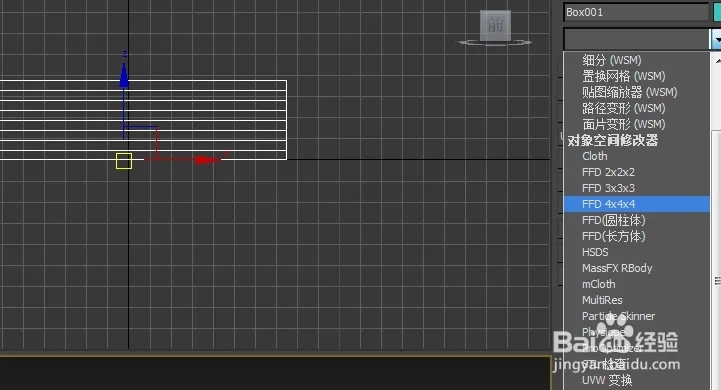The image size is (721, 390).
Task: Click the yellow square gizmo handle
Action: pos(124,161)
